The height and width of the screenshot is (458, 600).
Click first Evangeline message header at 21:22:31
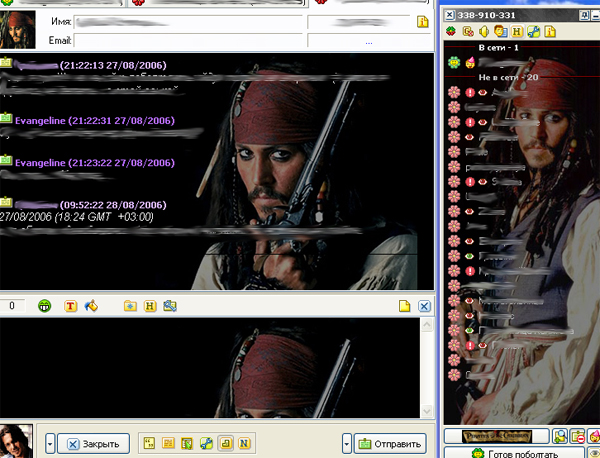(x=95, y=121)
